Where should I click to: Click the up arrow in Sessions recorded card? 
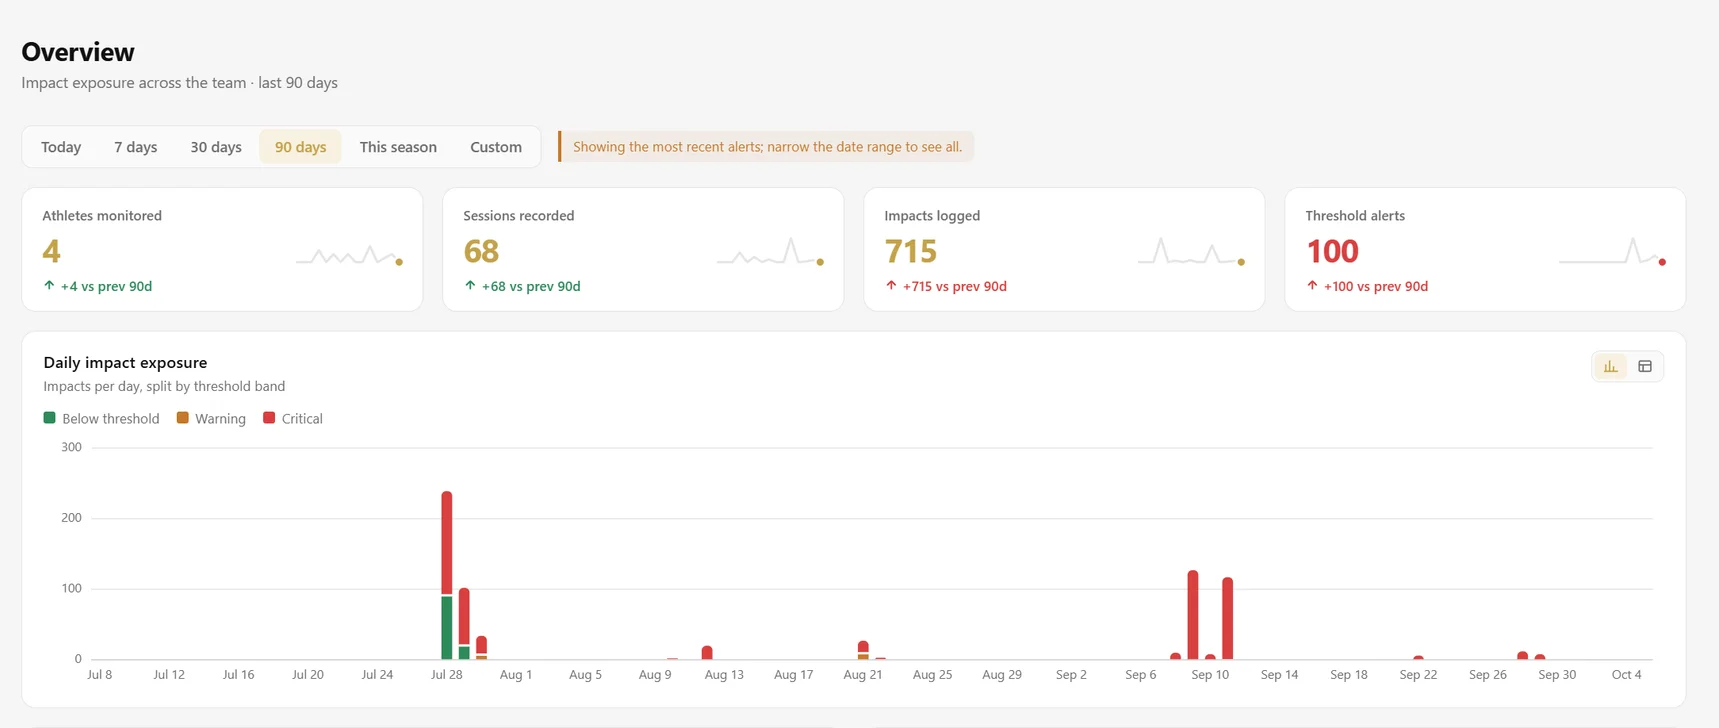point(470,286)
